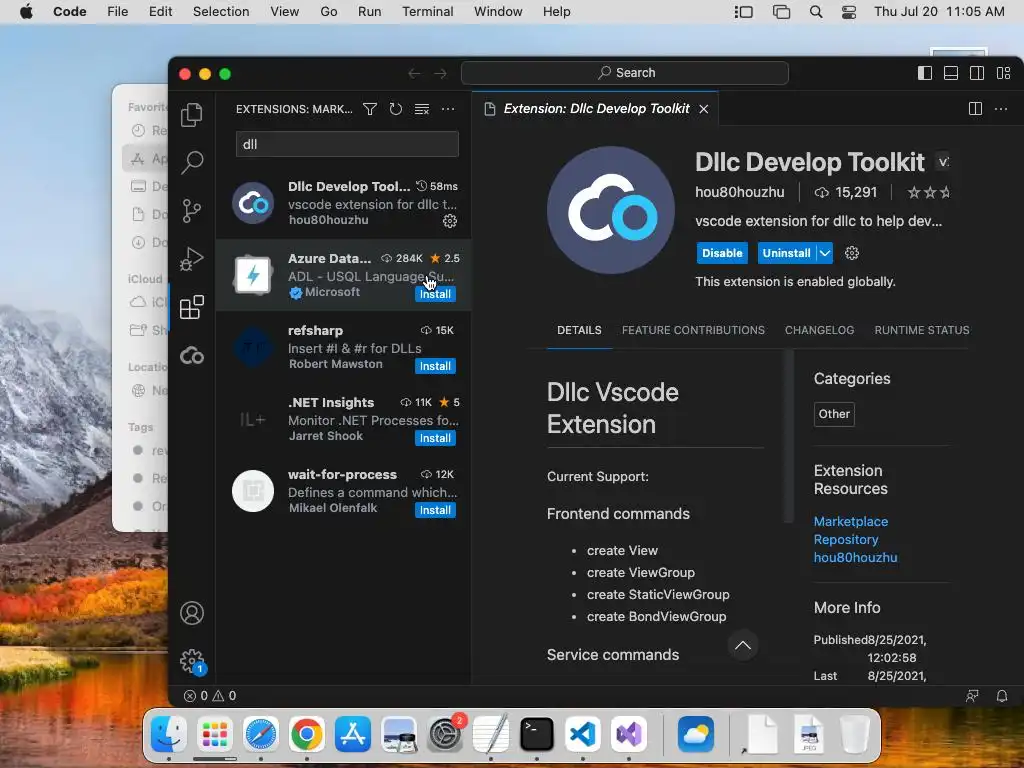Toggle primary side bar layout icon
1024x768 pixels.
click(x=925, y=73)
